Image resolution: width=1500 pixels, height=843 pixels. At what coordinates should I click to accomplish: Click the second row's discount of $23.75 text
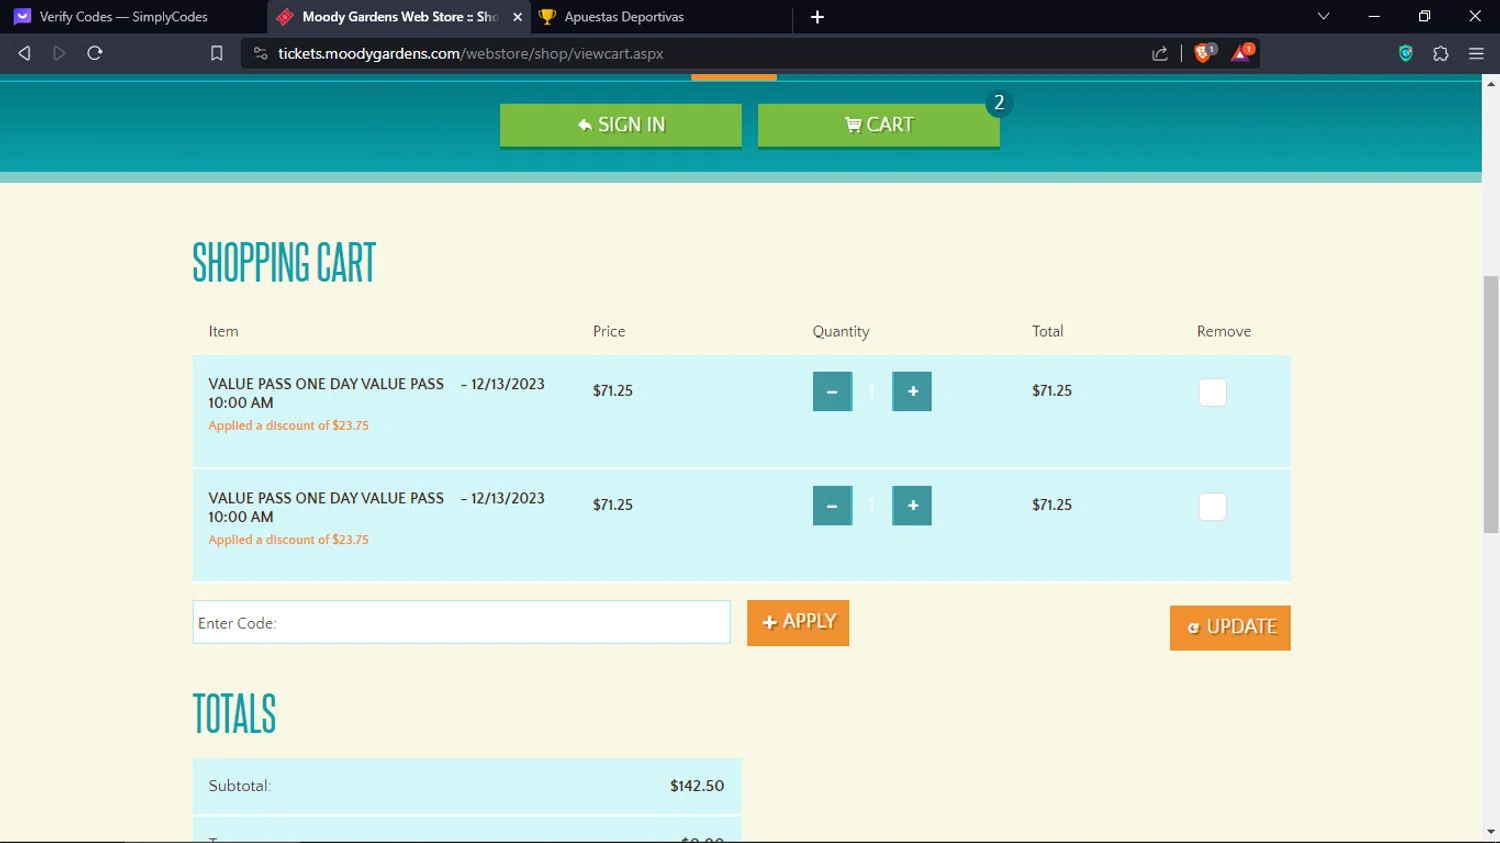(288, 539)
